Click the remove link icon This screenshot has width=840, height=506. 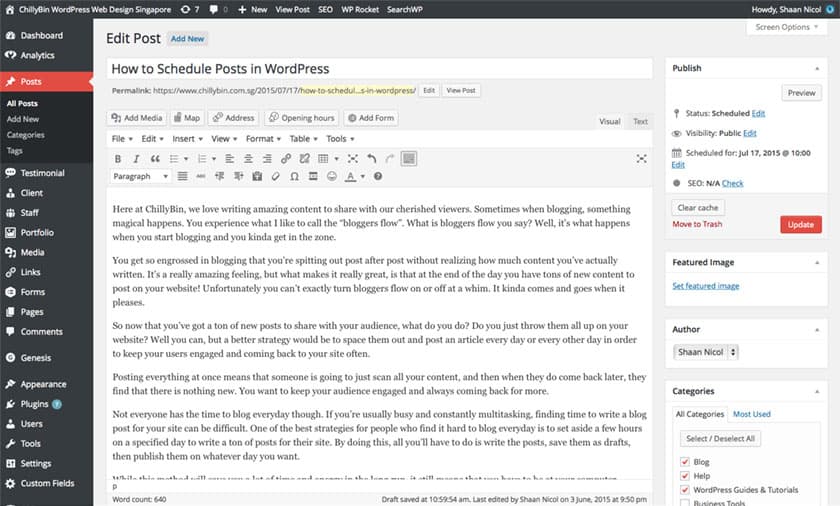tap(304, 158)
